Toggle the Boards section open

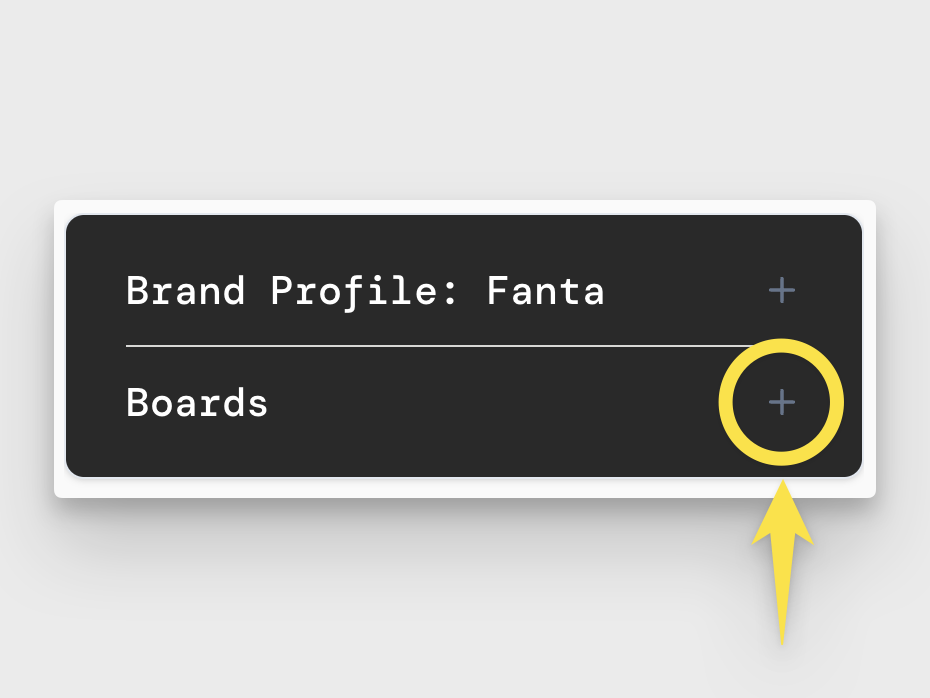(781, 403)
